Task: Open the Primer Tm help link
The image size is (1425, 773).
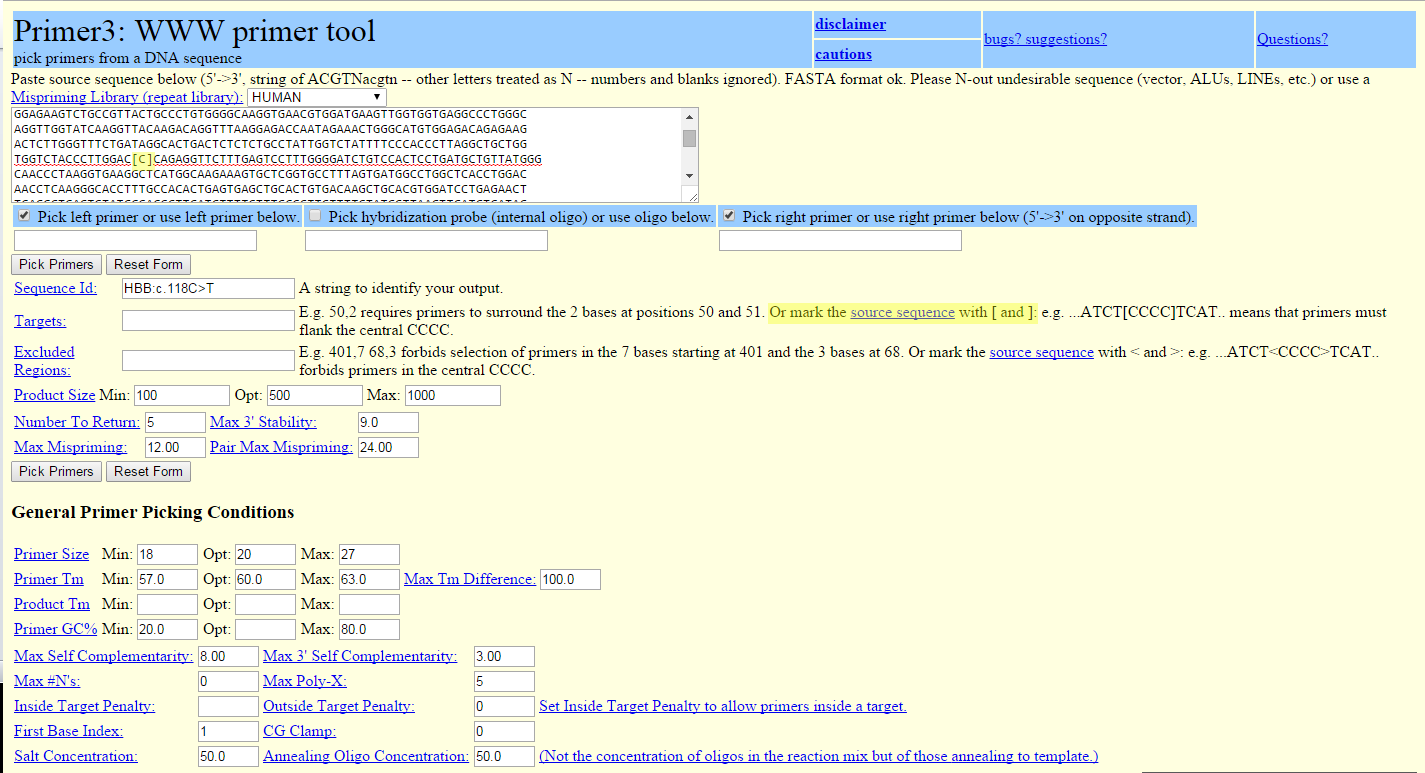Action: click(49, 579)
